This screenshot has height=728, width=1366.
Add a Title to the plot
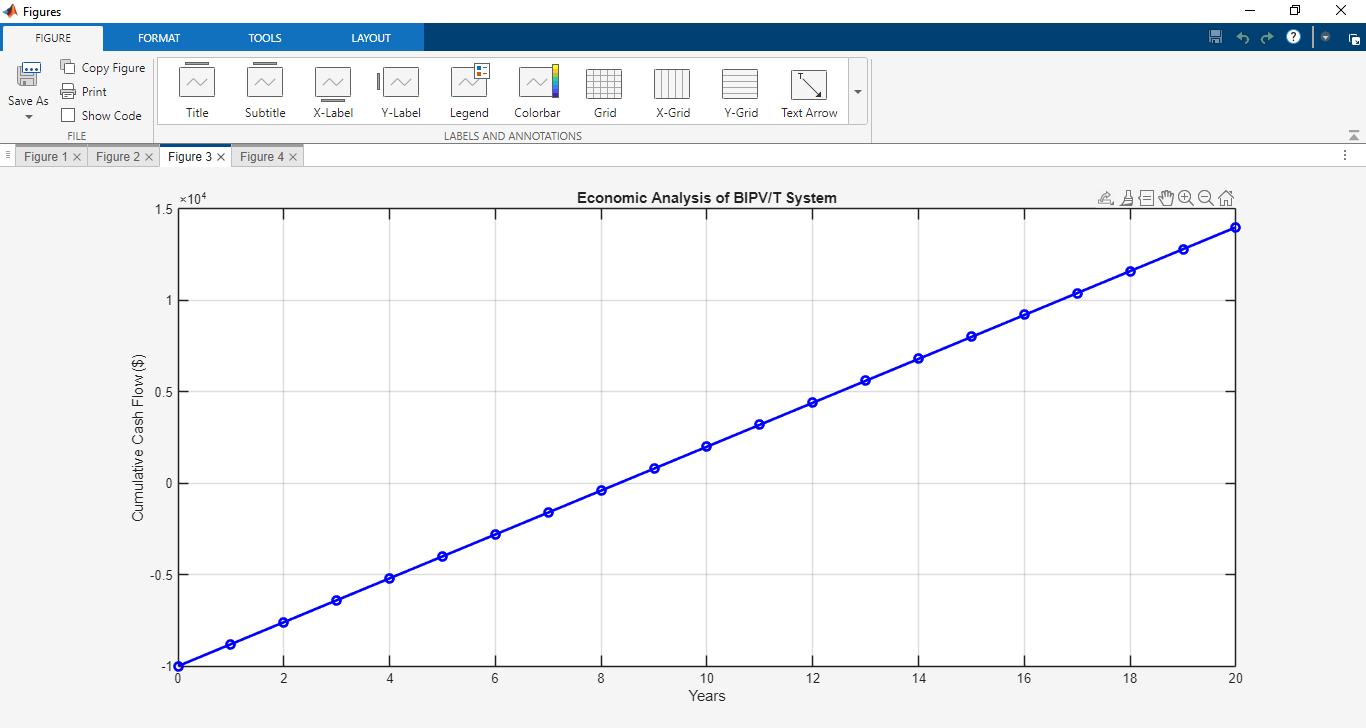pyautogui.click(x=197, y=92)
